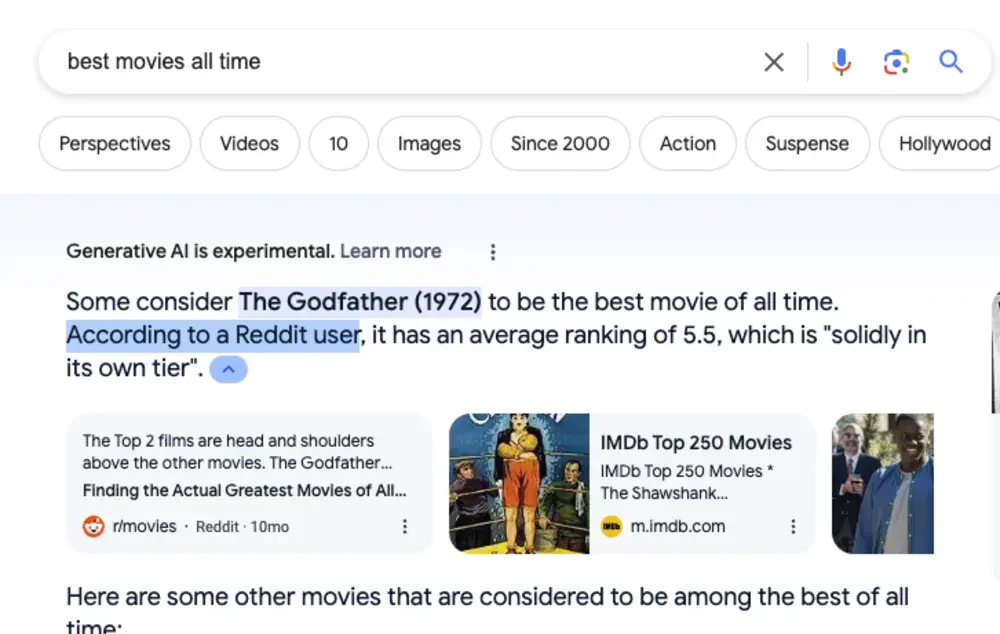The height and width of the screenshot is (634, 1000).
Task: Click the 'Generative AI is experimental.' text
Action: (200, 251)
